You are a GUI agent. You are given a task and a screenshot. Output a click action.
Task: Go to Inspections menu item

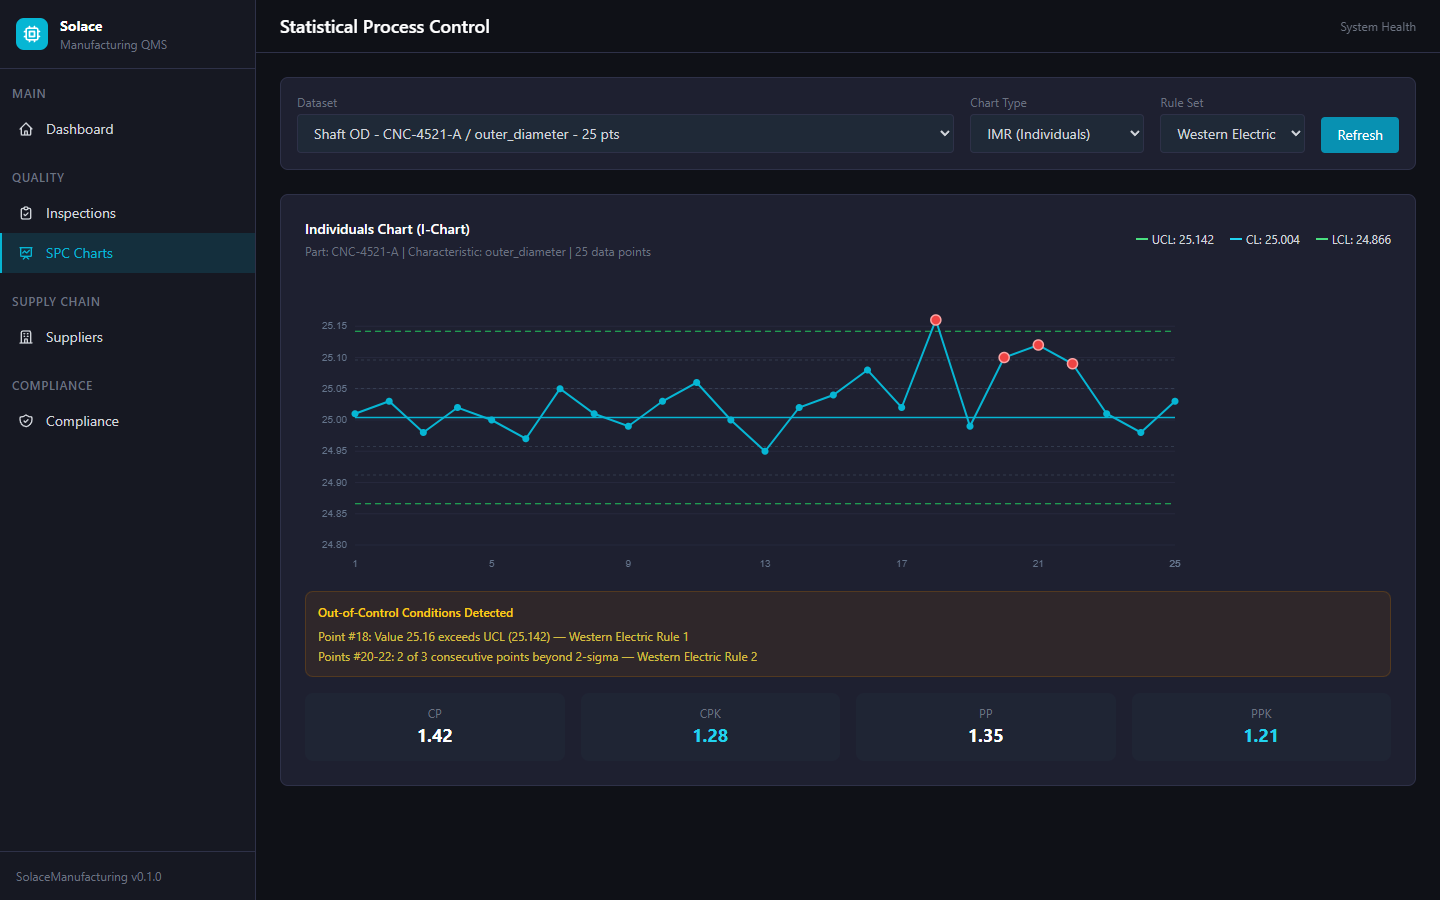point(80,213)
